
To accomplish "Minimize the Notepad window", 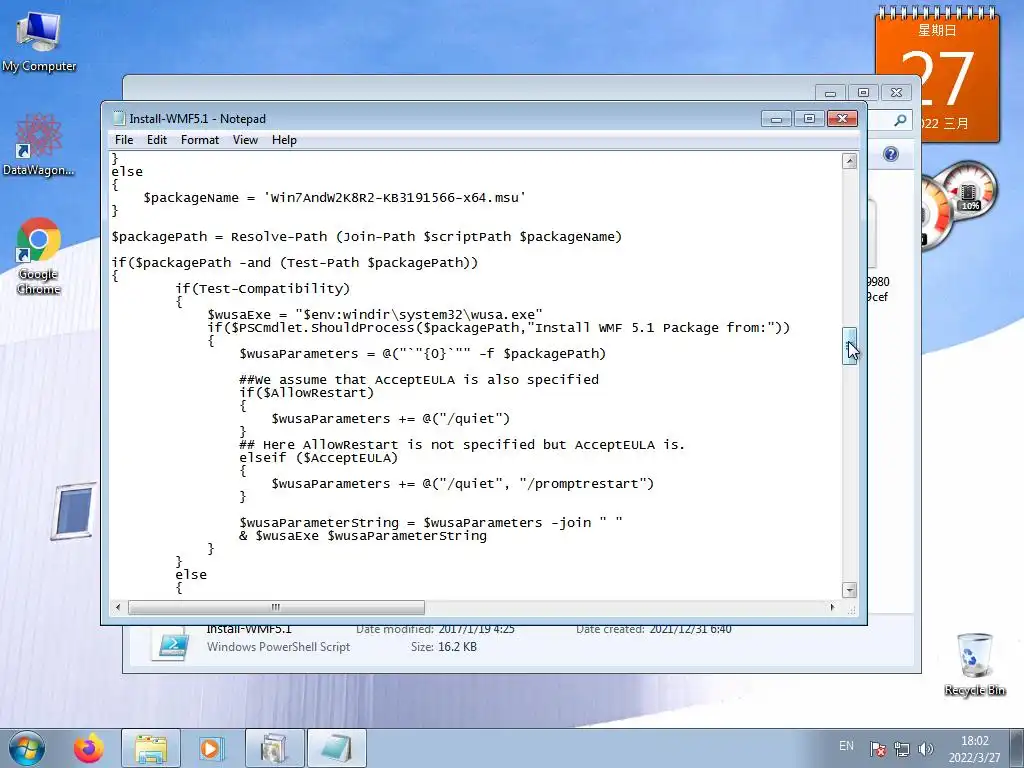I will (776, 119).
